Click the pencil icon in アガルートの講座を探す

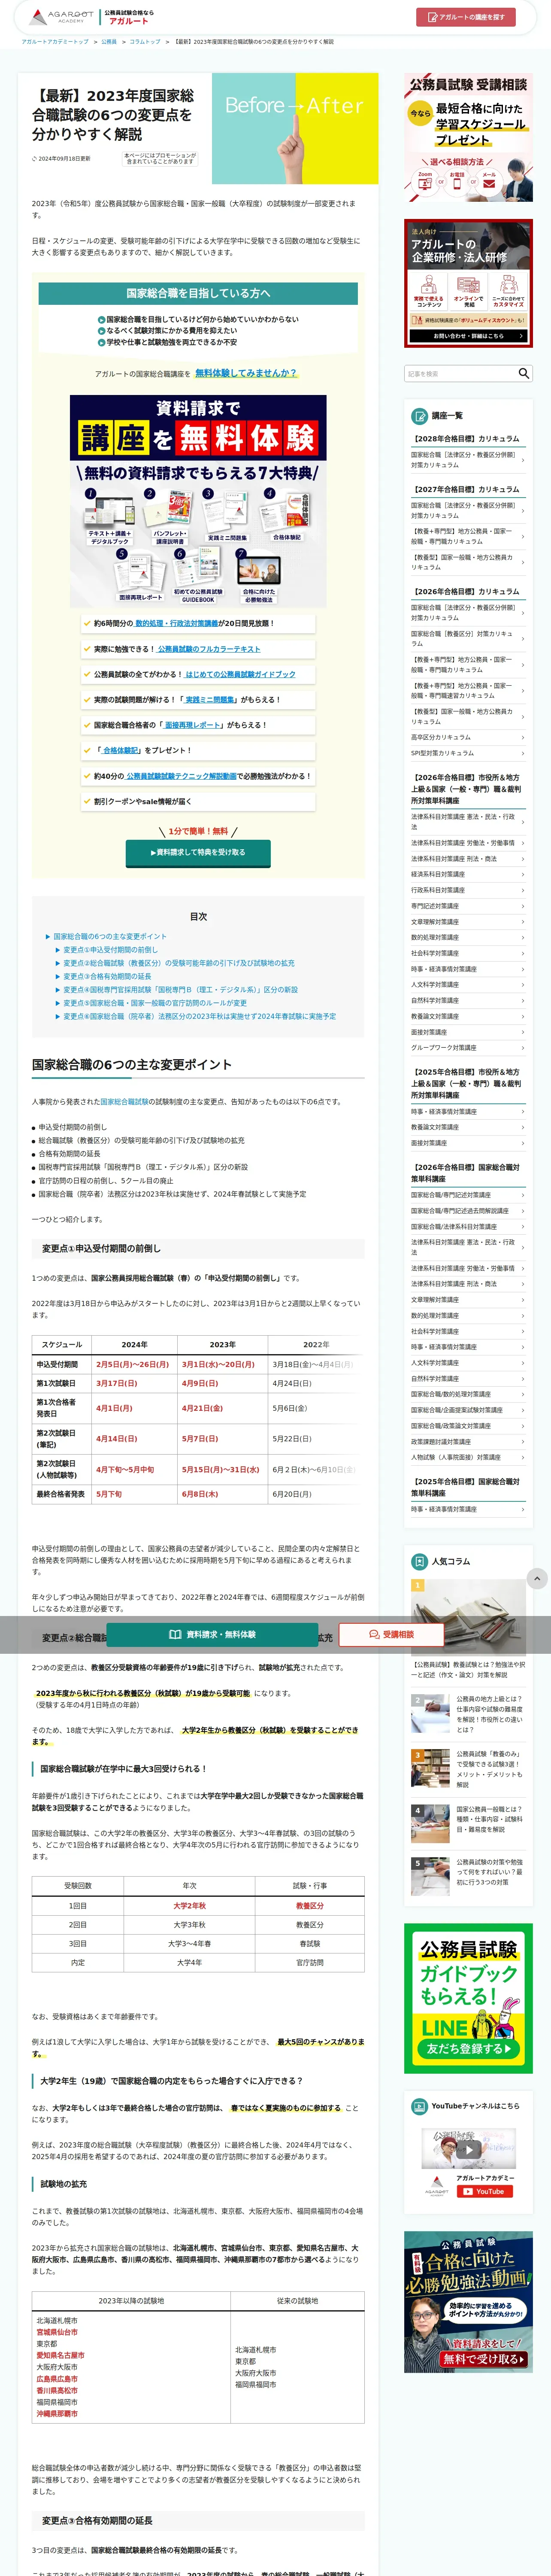click(x=432, y=17)
